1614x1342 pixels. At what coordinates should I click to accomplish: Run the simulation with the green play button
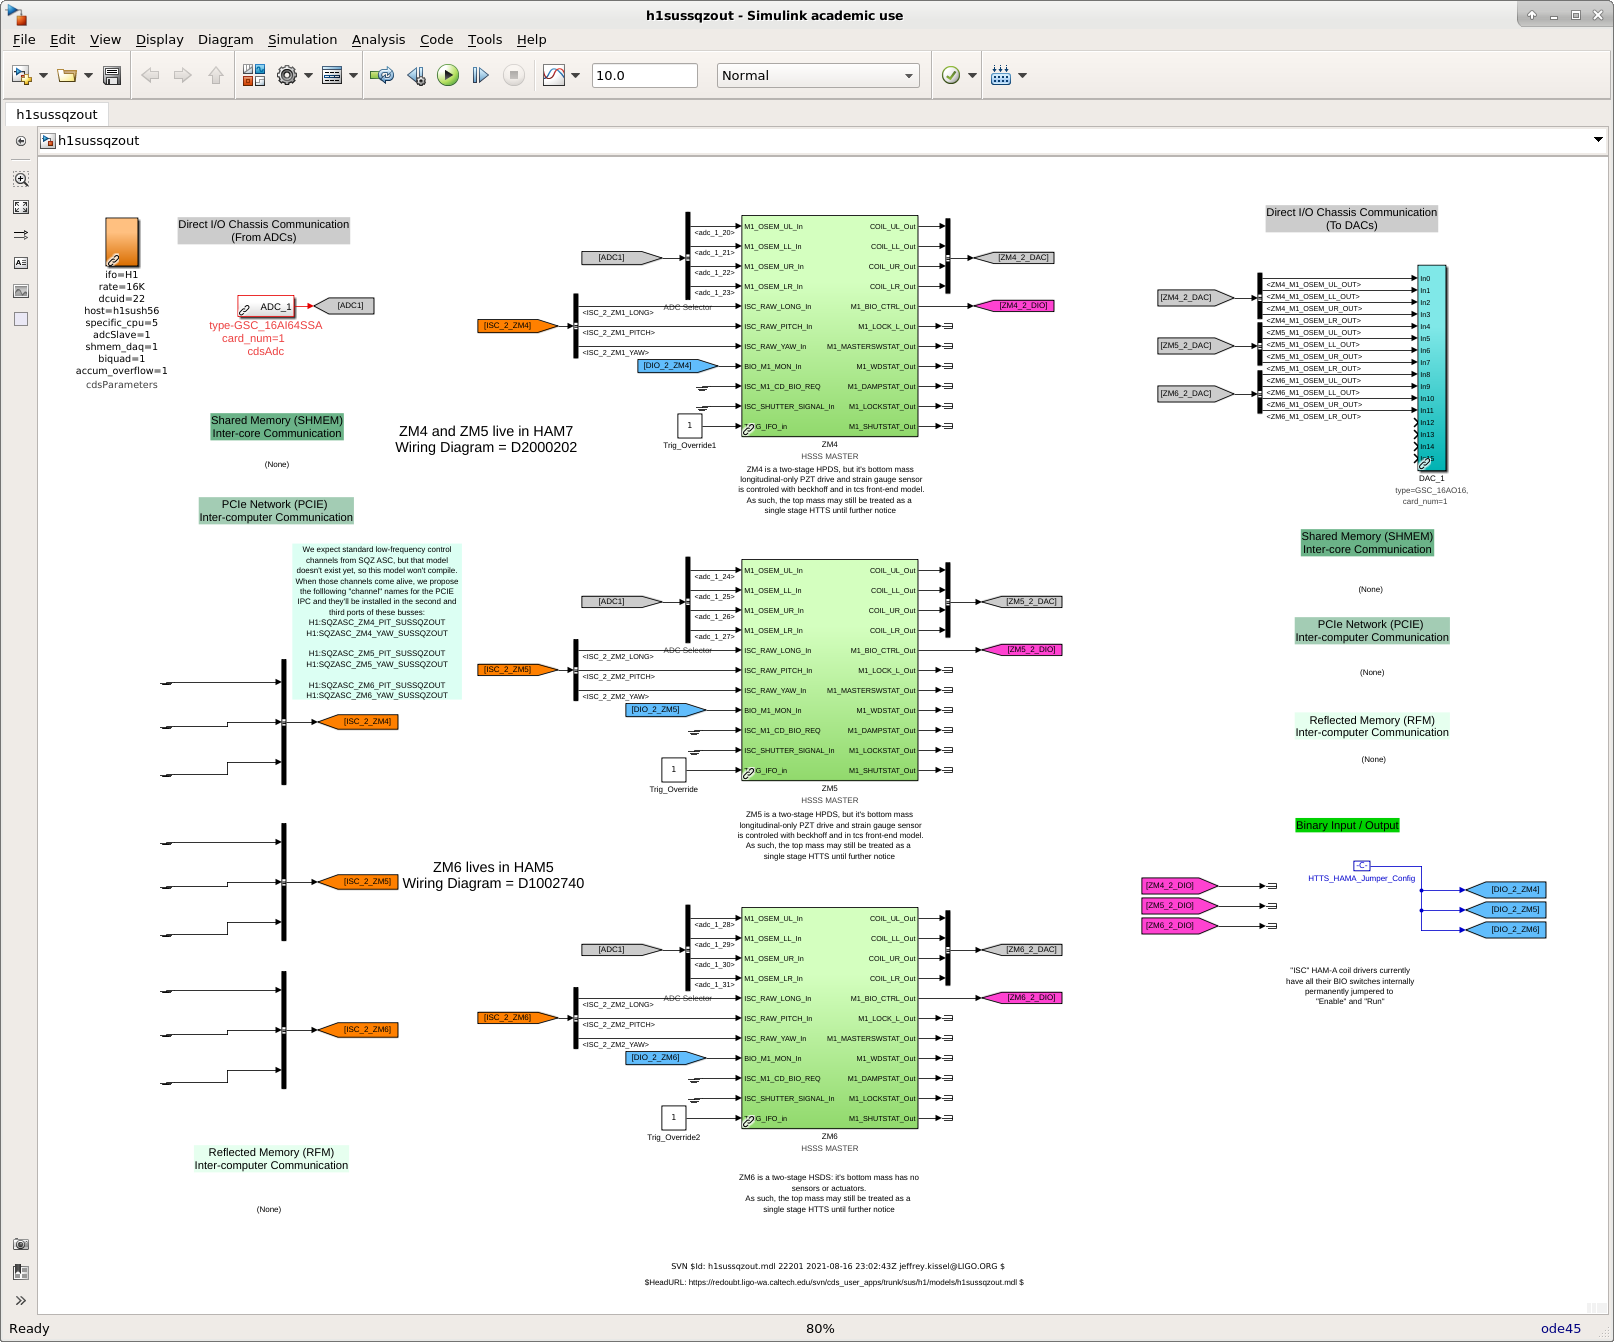448,75
